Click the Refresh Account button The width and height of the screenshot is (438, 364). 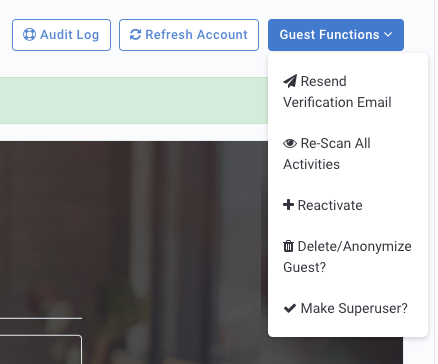coord(189,35)
